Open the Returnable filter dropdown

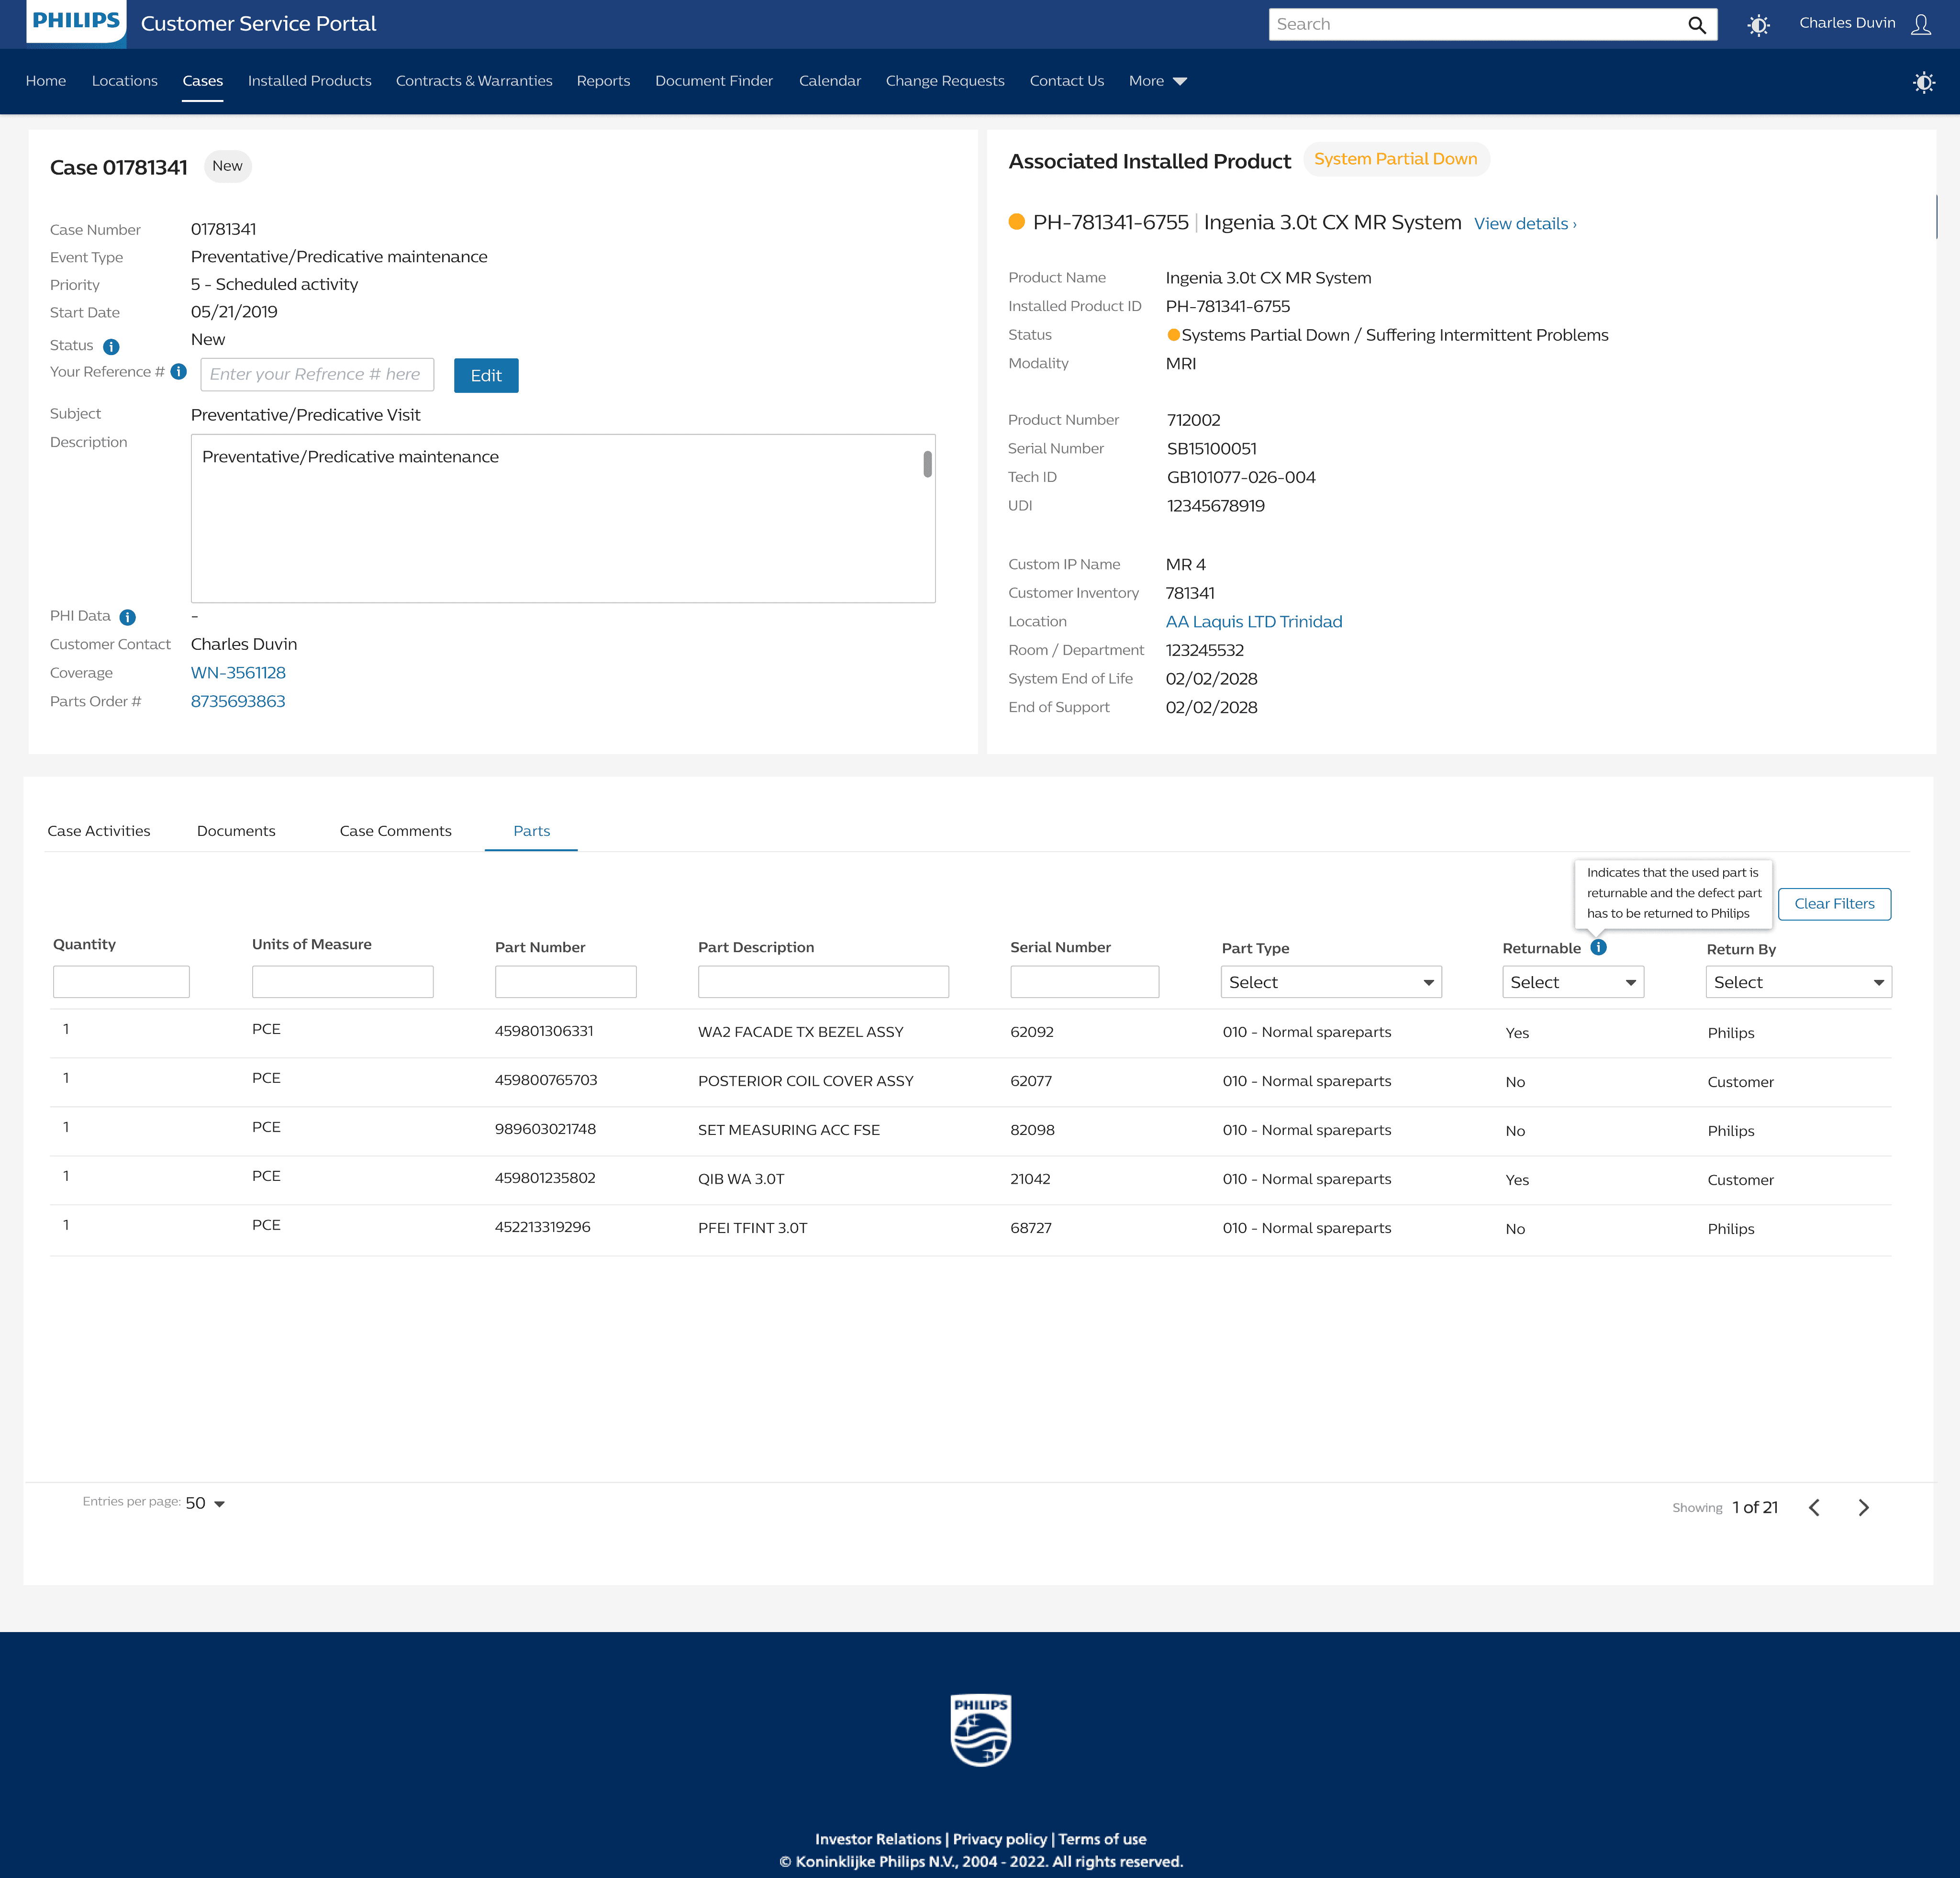[x=1572, y=982]
